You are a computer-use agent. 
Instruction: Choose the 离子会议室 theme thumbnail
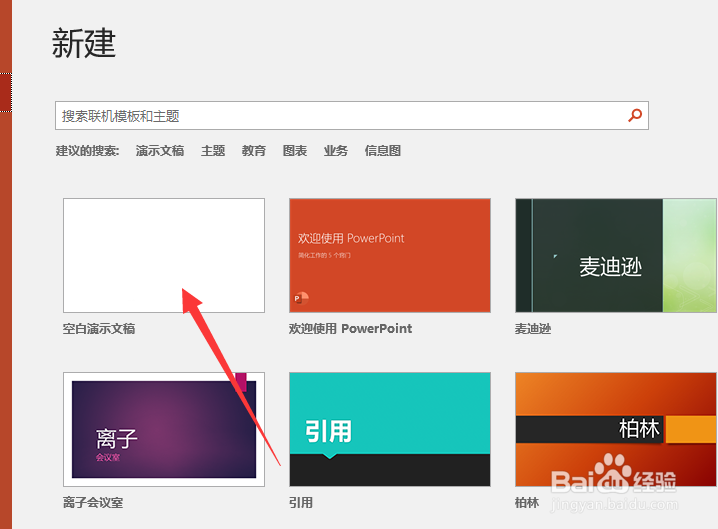click(164, 429)
